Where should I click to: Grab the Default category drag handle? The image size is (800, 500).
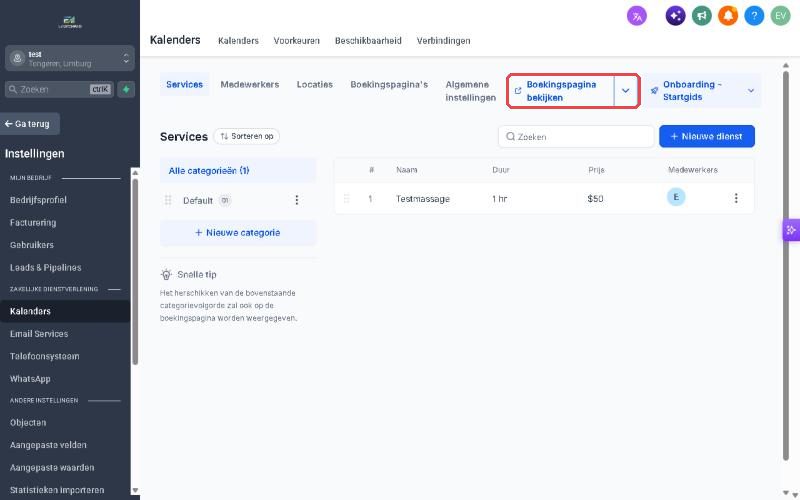(168, 200)
